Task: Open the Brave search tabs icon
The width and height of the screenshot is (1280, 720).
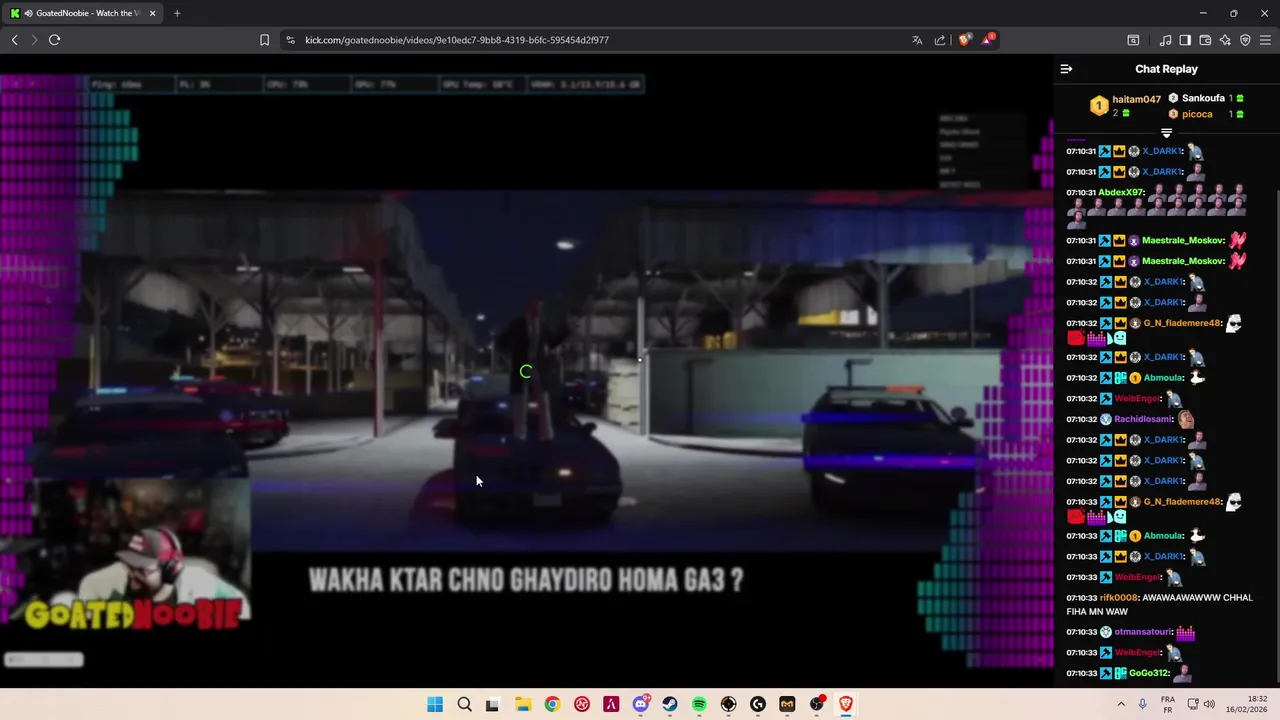Action: [x=1133, y=40]
